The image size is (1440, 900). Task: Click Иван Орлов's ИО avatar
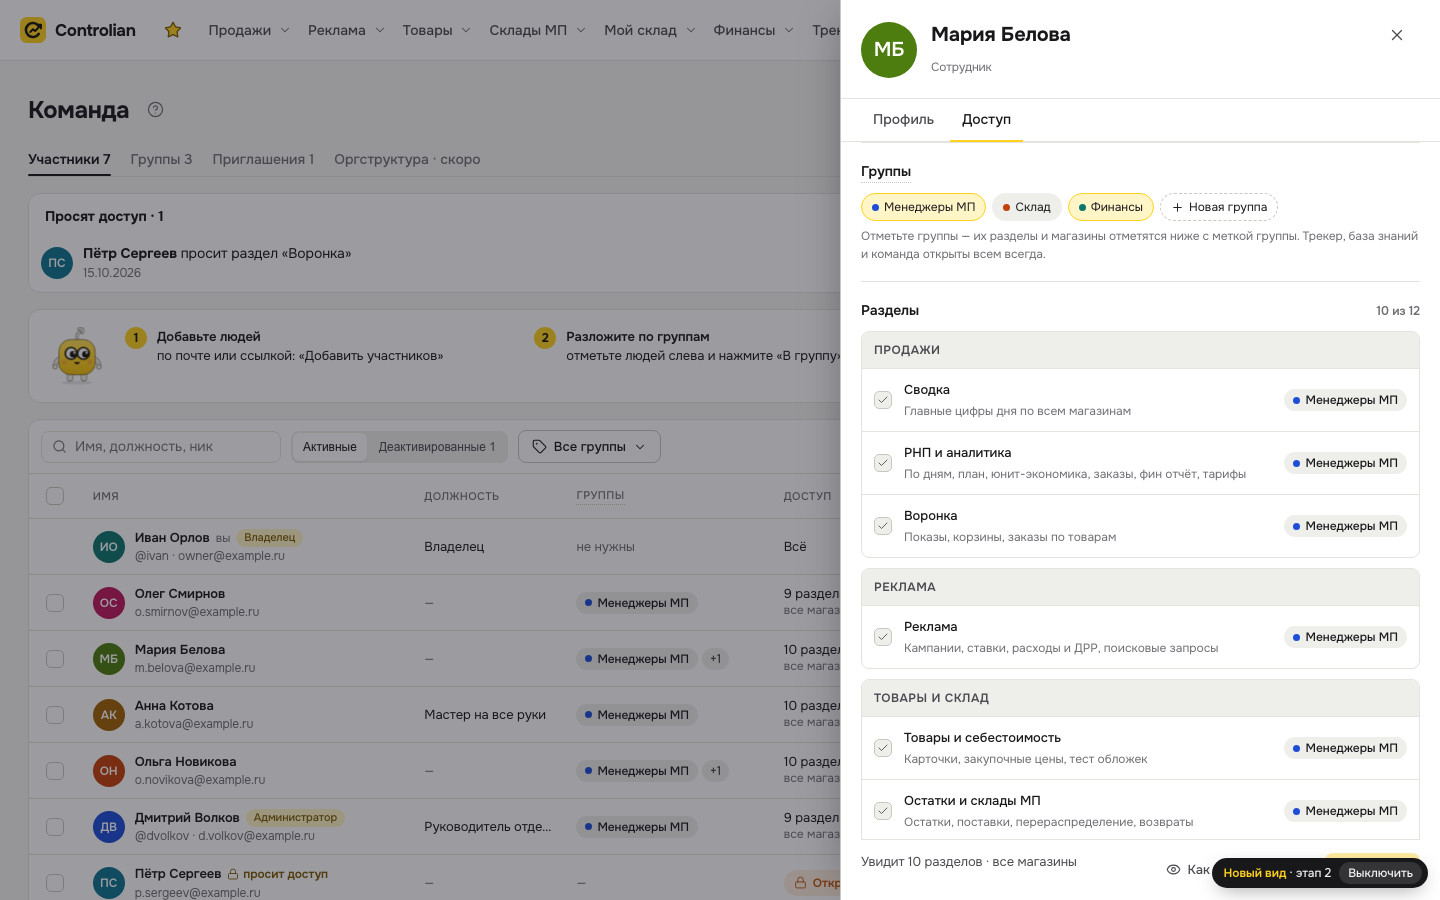(109, 547)
